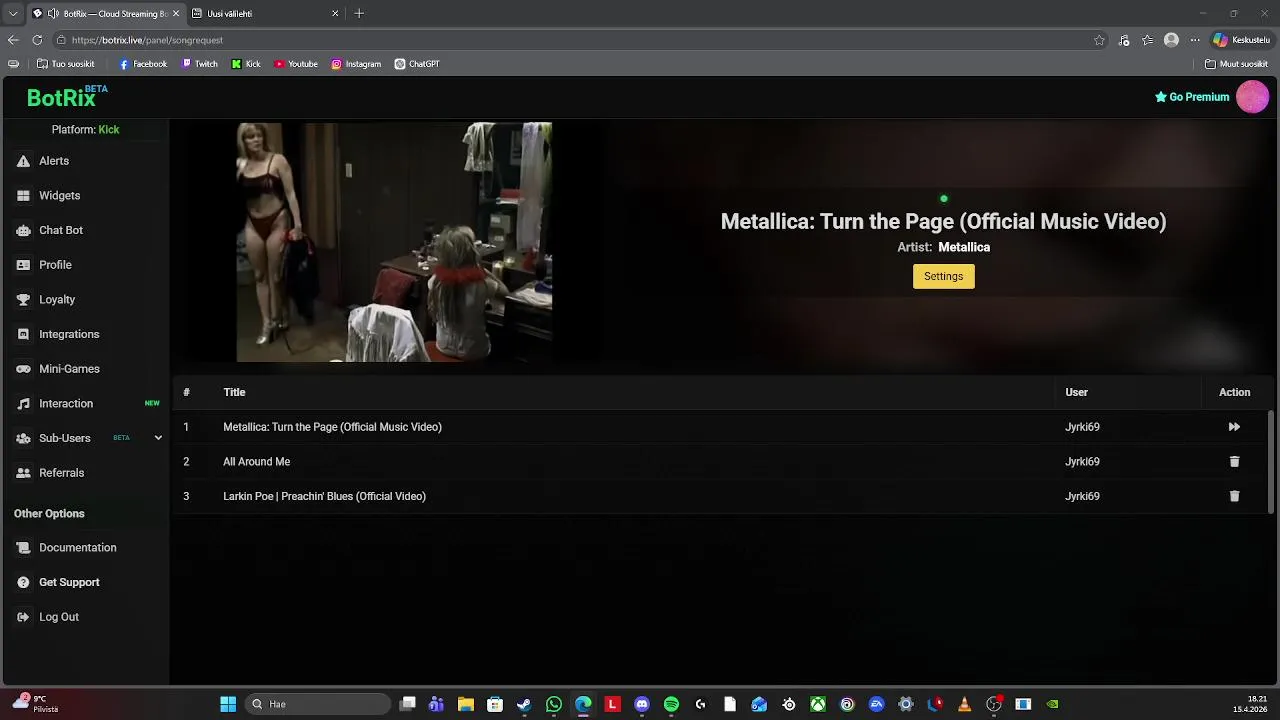Viewport: 1280px width, 720px height.
Task: Open the Youtube bookmark
Action: pos(296,64)
